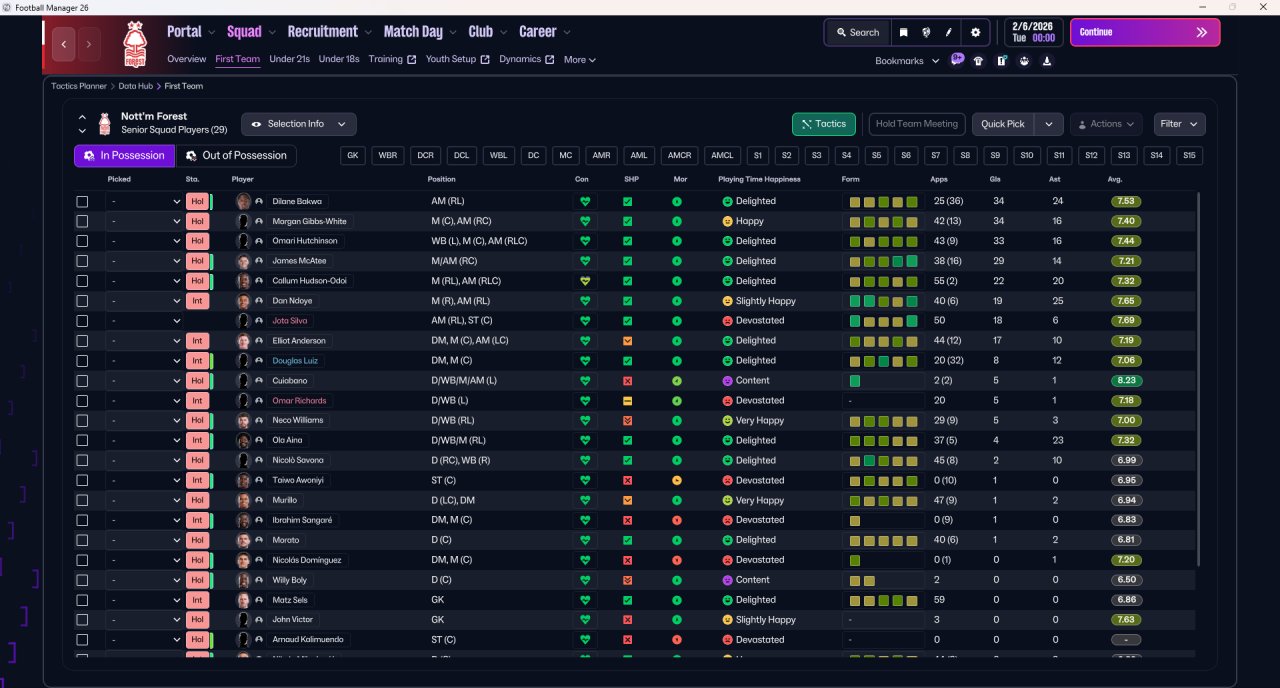Click the Nottingham Forest club badge

click(x=134, y=44)
